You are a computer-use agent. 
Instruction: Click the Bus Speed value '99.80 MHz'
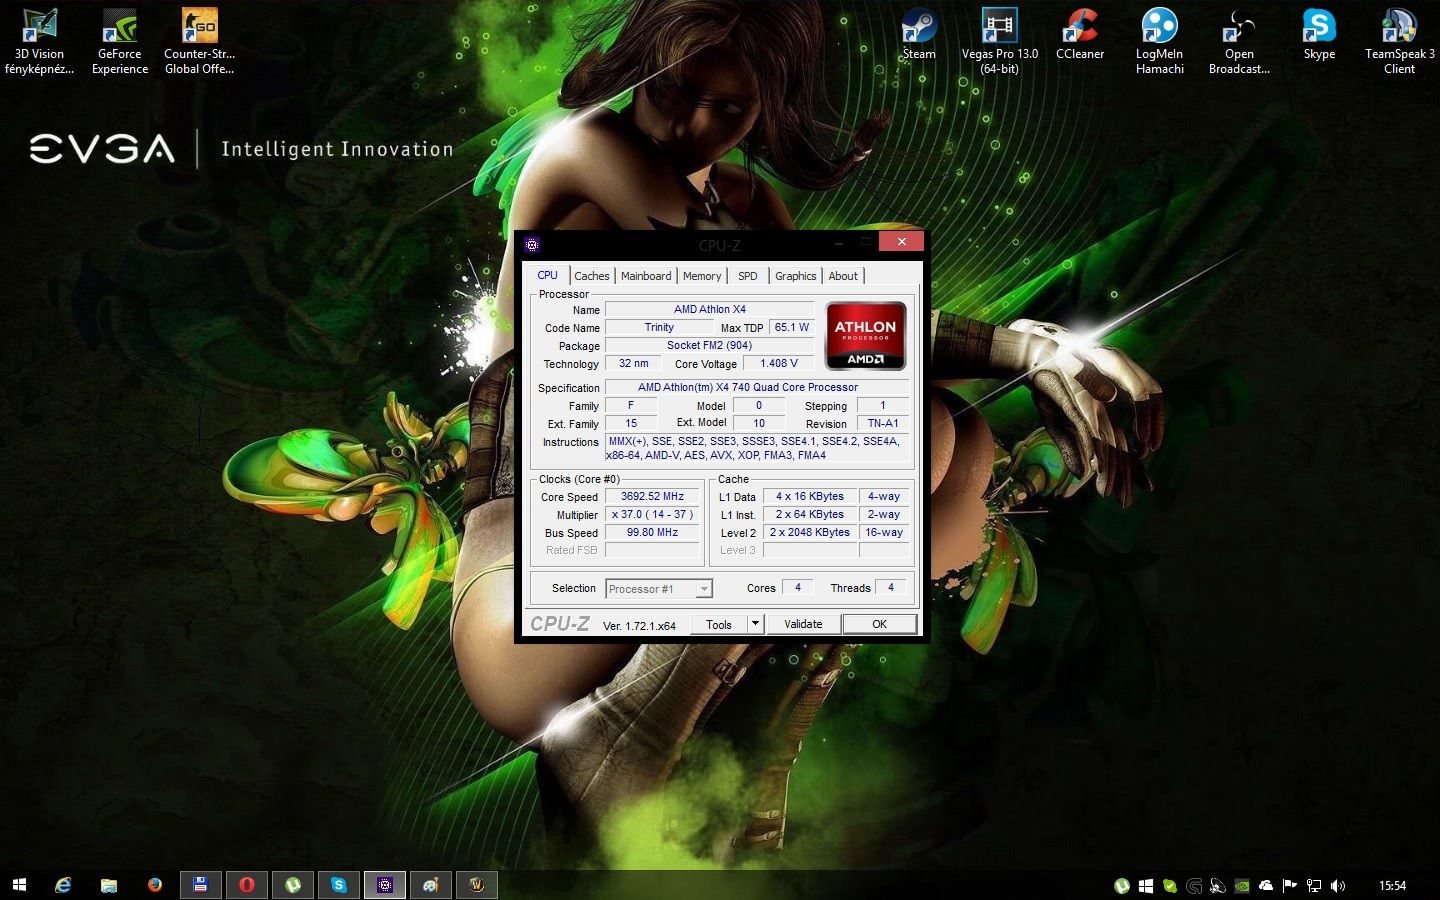(652, 532)
